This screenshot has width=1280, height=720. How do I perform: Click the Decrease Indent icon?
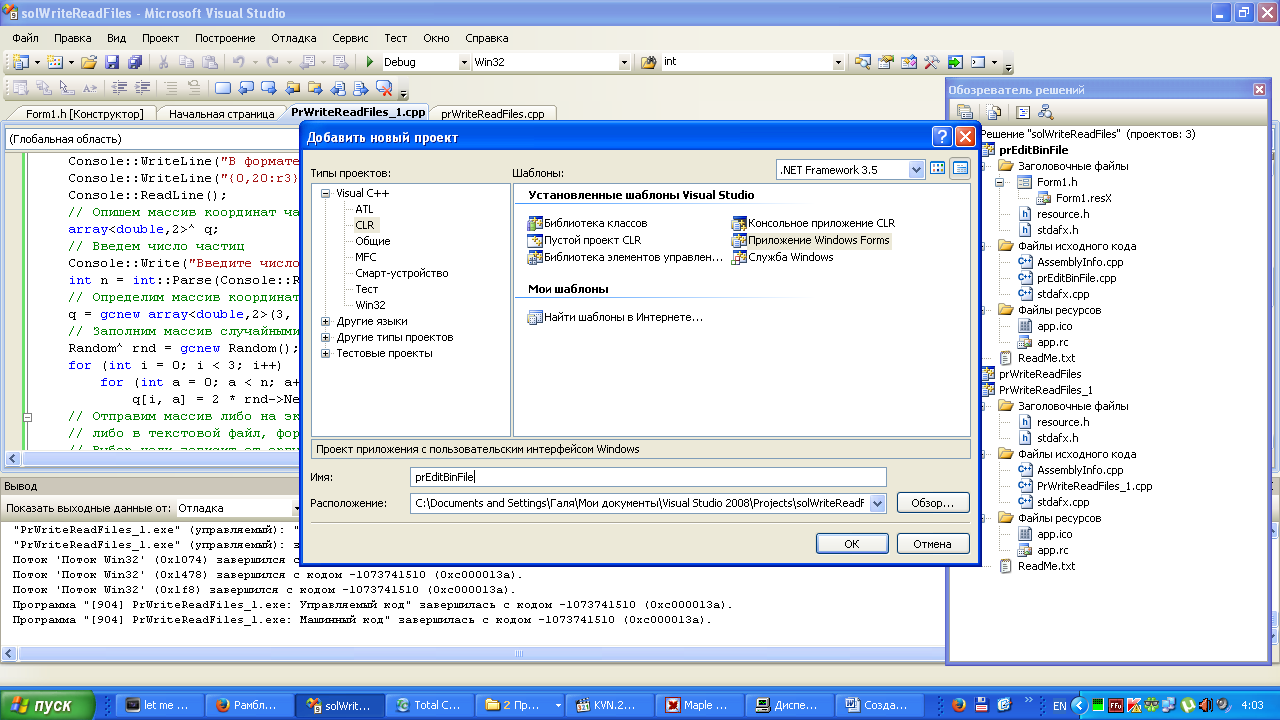point(120,88)
